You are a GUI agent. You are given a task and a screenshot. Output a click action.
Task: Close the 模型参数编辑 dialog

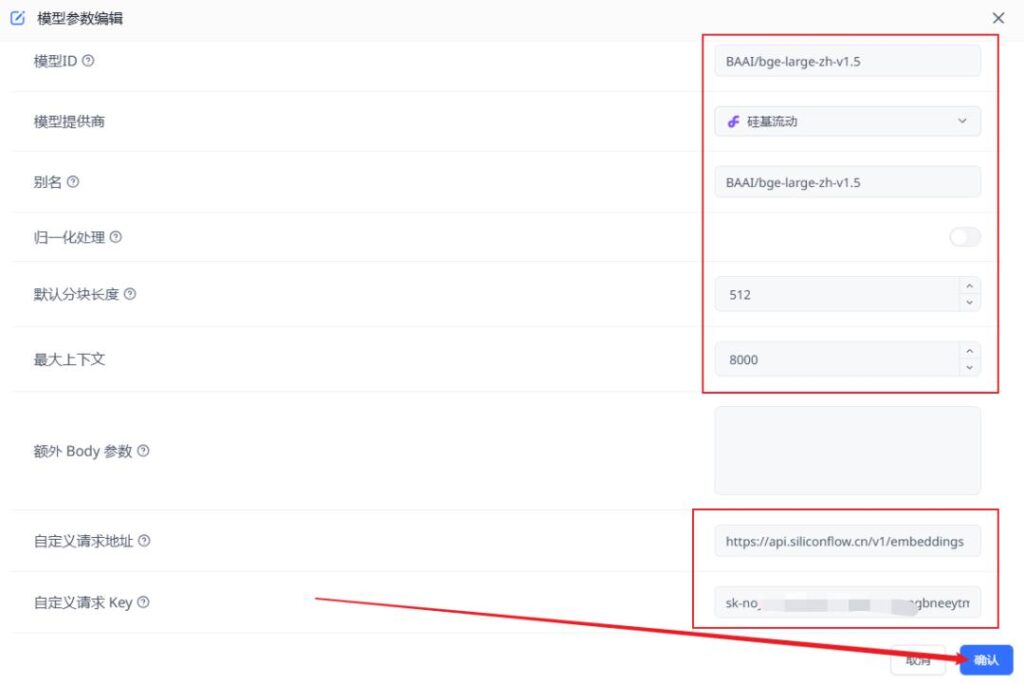tap(998, 18)
